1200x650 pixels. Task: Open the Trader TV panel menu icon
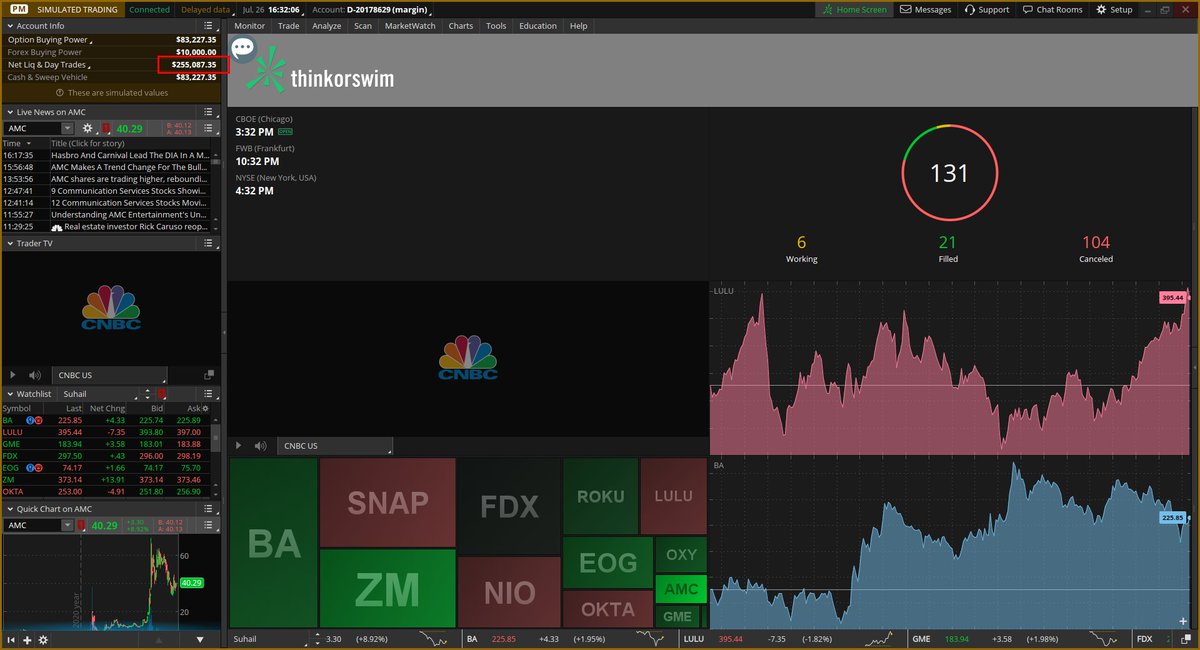[x=209, y=243]
